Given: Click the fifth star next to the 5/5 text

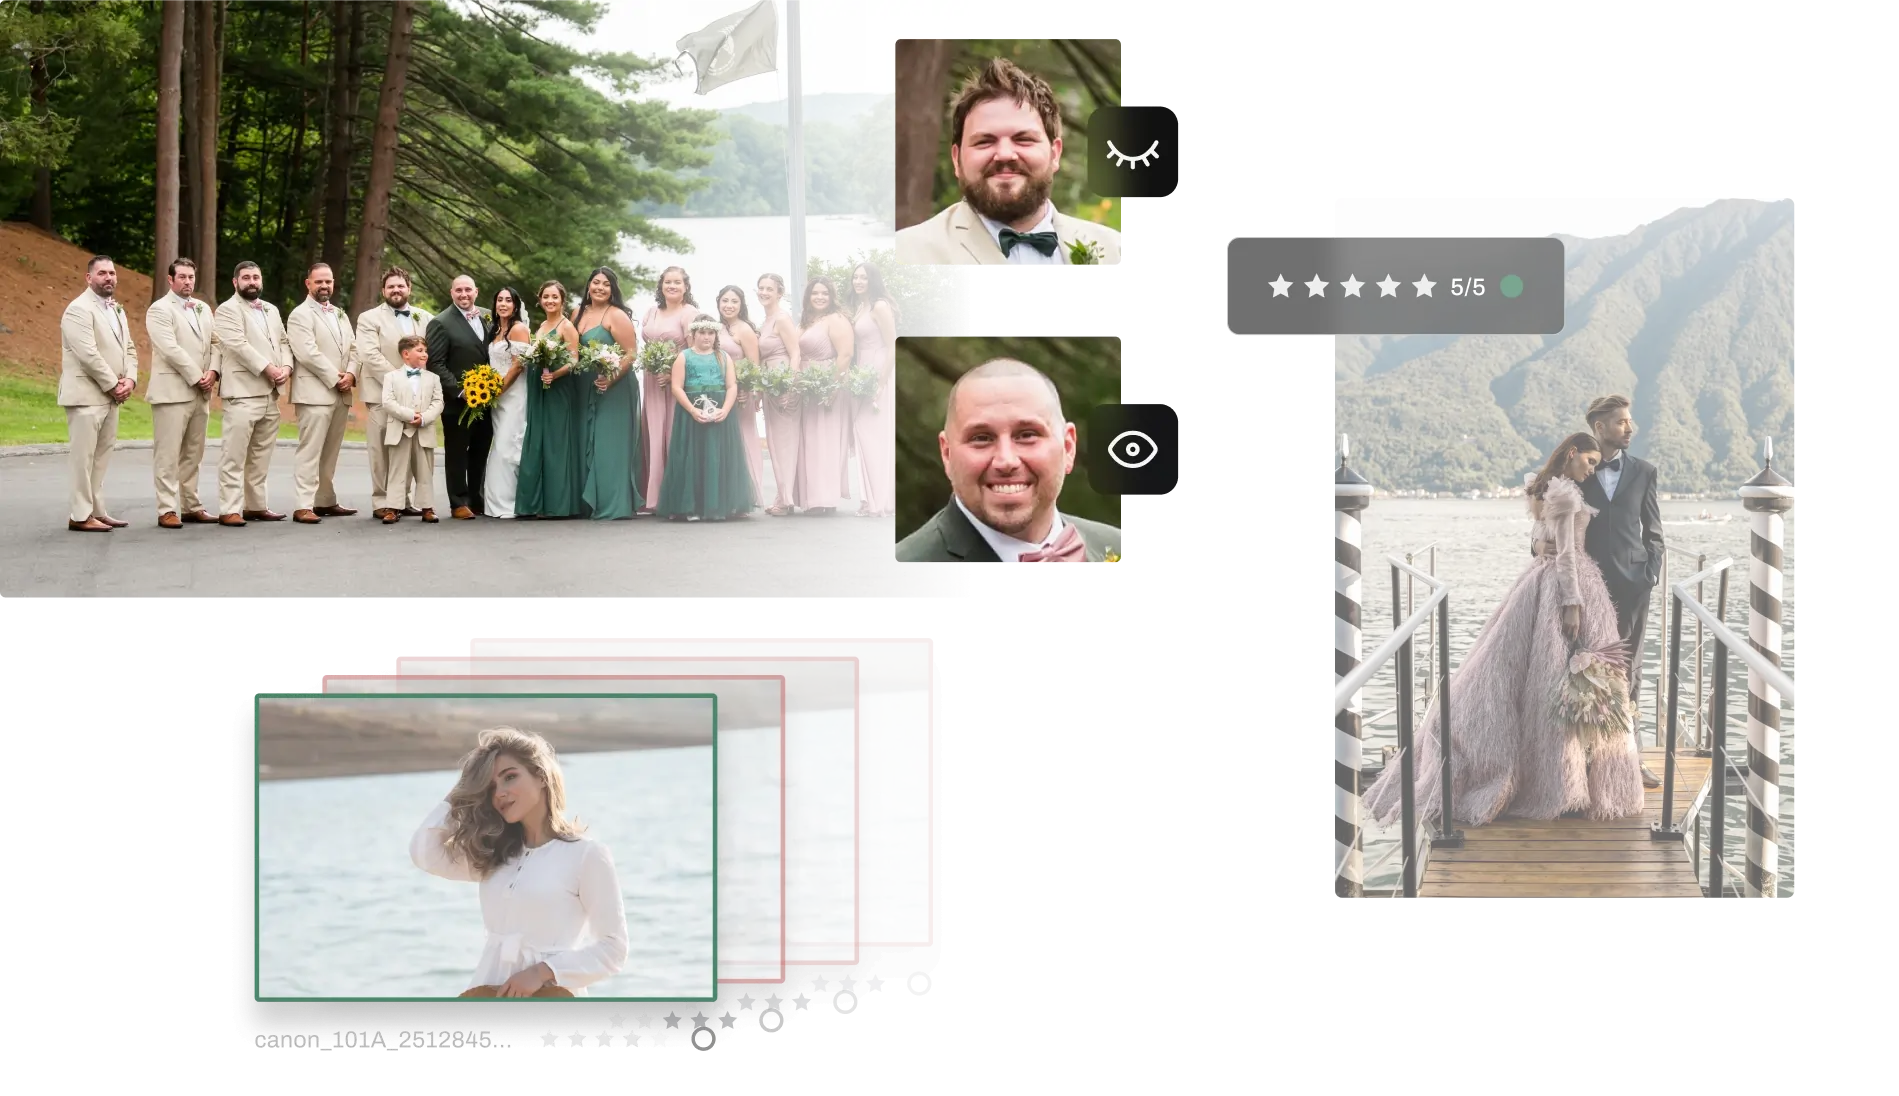Looking at the screenshot, I should (1424, 287).
